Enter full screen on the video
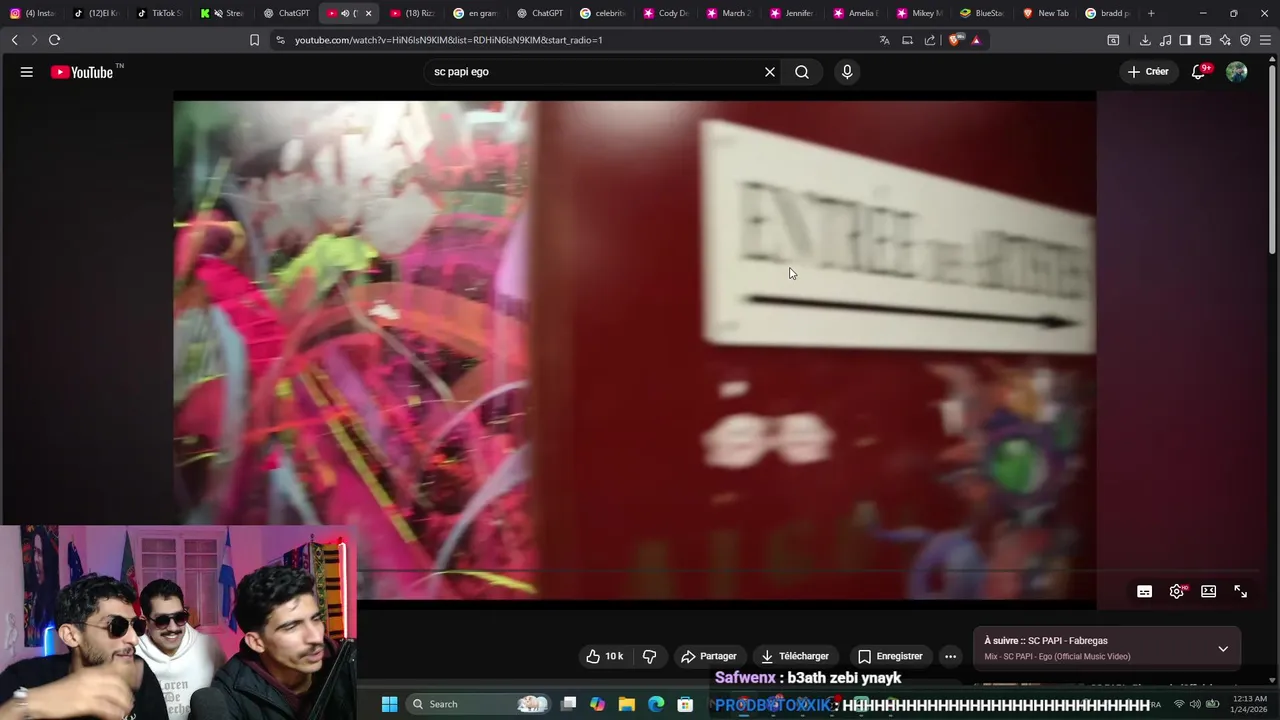Image resolution: width=1280 pixels, height=720 pixels. tap(1241, 592)
